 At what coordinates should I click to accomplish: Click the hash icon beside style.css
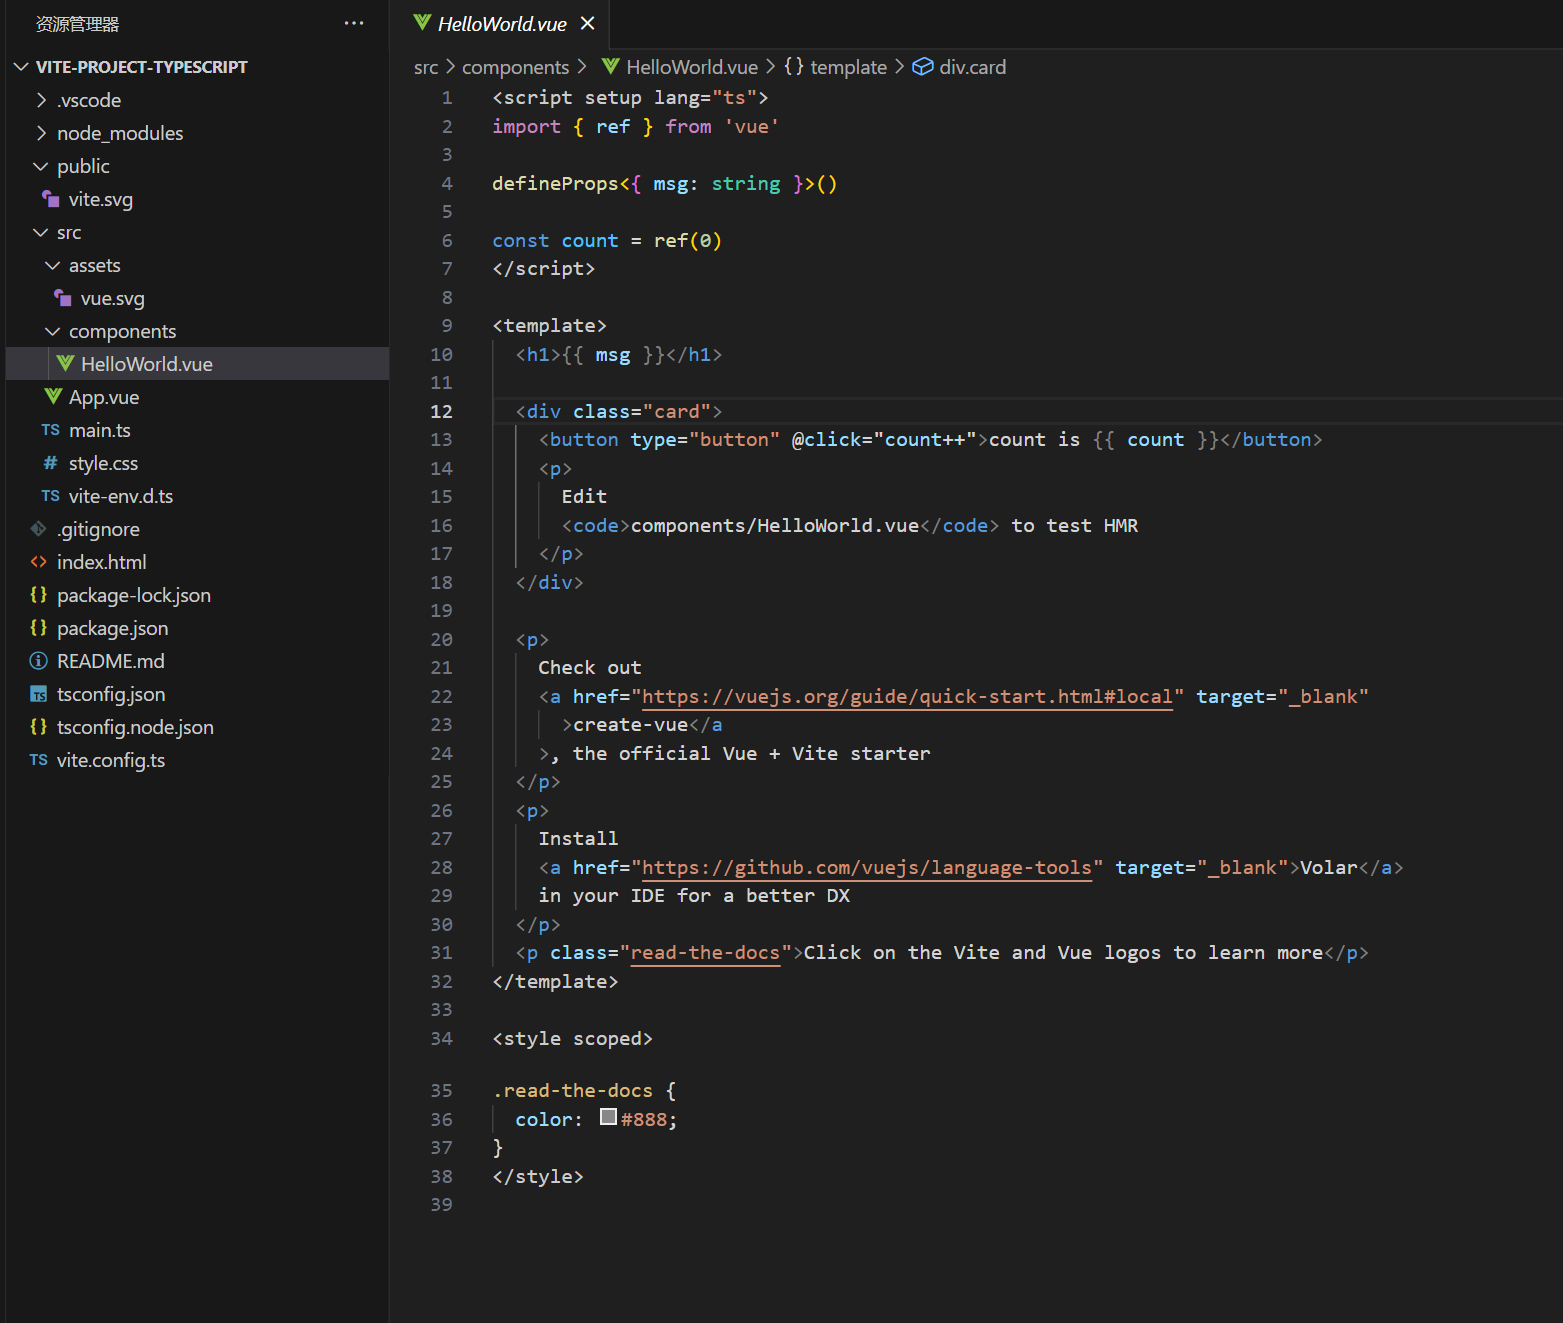pos(51,463)
